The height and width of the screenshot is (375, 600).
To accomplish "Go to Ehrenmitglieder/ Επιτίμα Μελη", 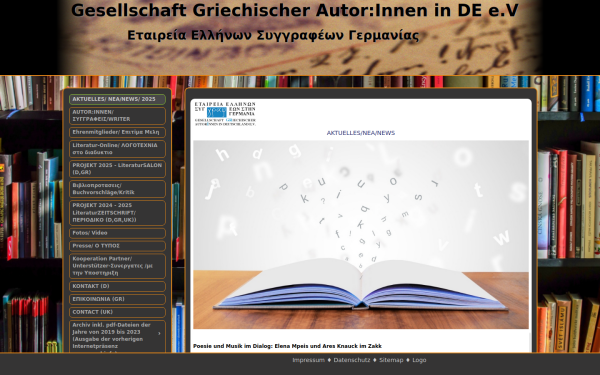I will tap(117, 132).
